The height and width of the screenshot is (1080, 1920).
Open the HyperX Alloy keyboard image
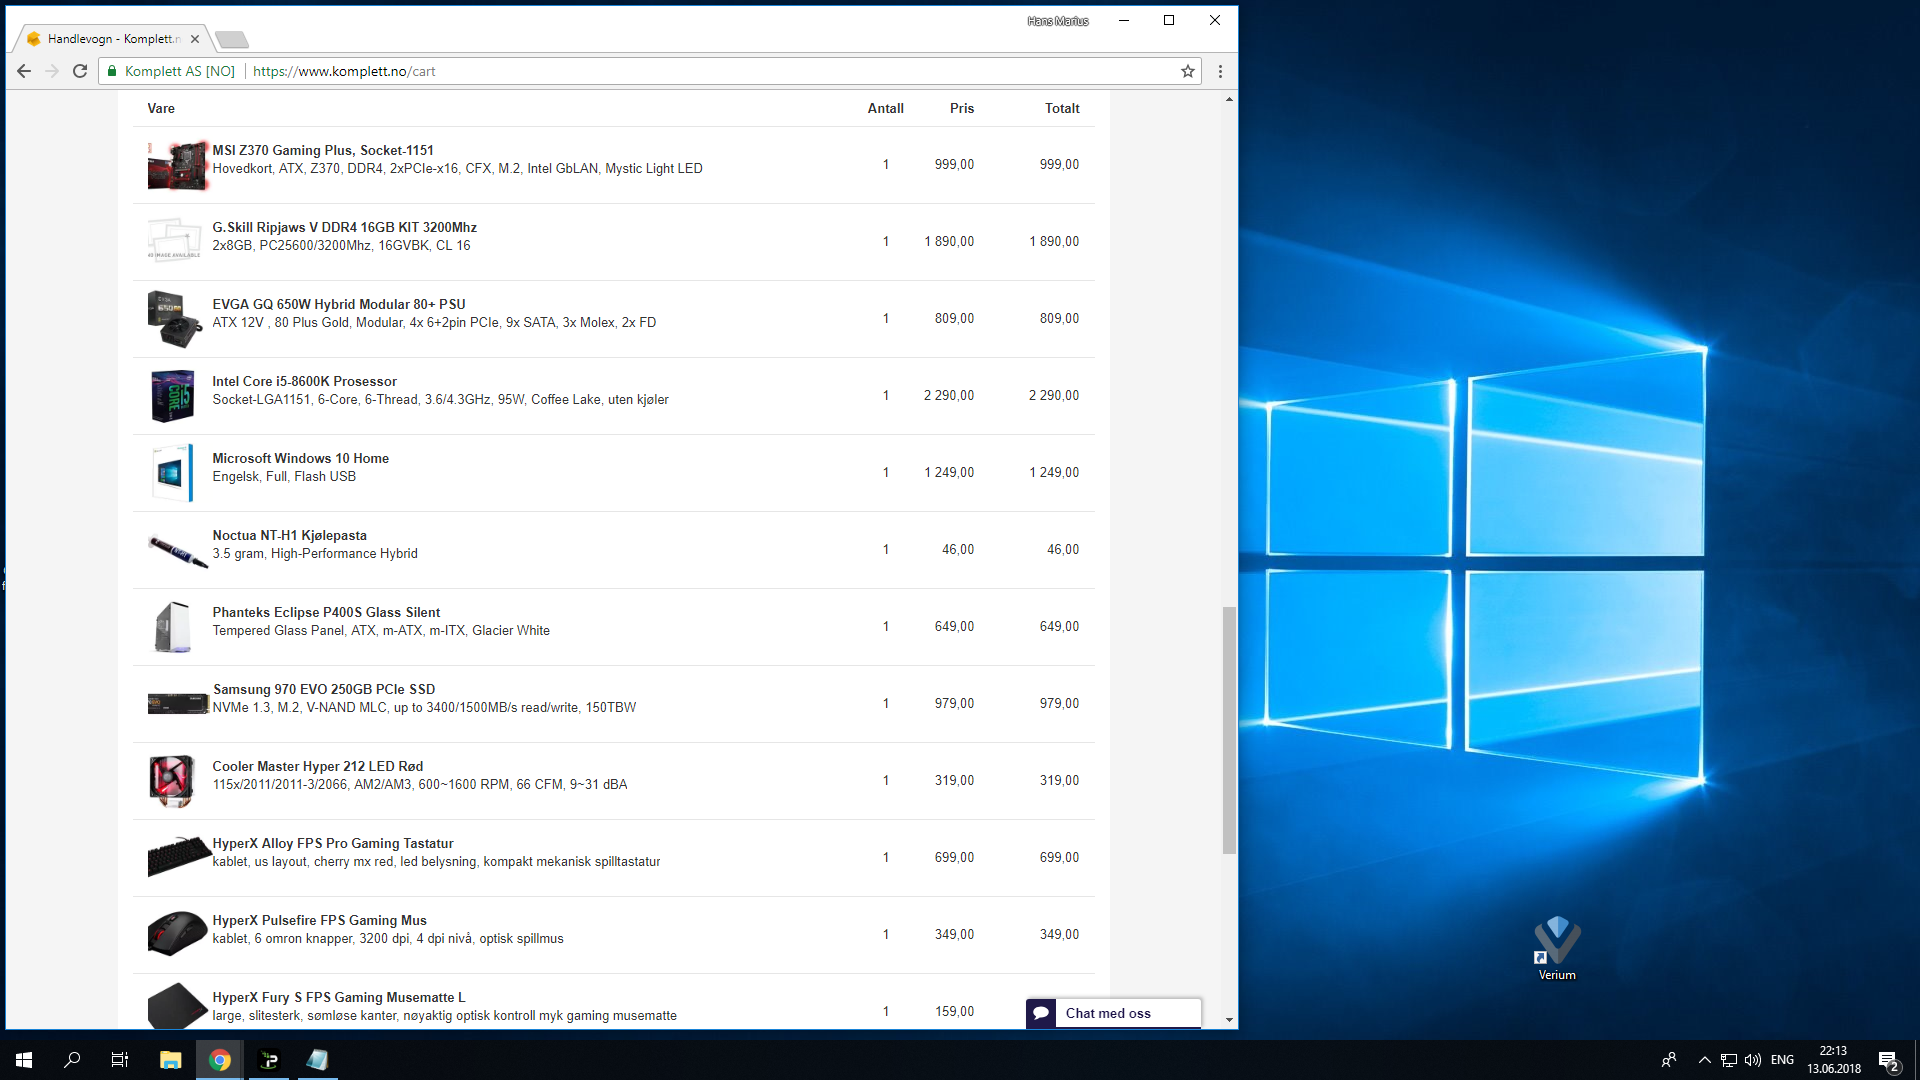(178, 858)
